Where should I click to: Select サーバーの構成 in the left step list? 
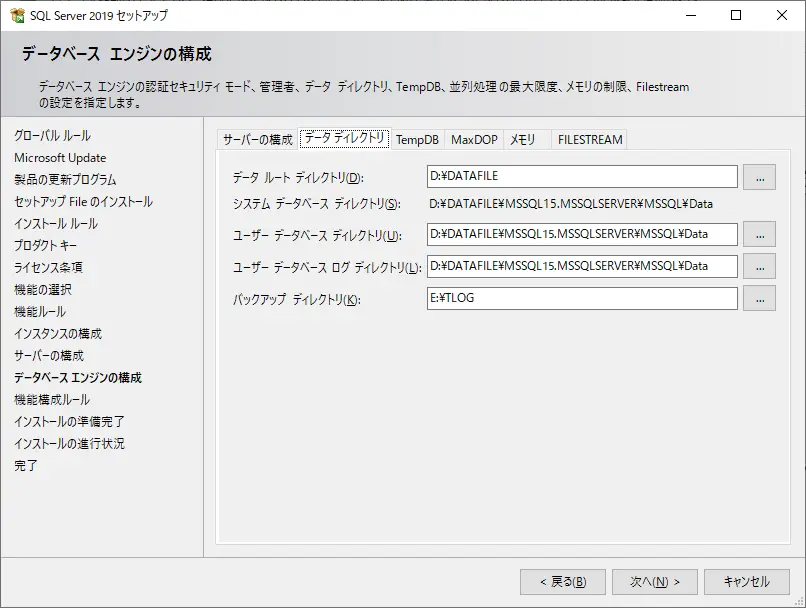pyautogui.click(x=49, y=356)
